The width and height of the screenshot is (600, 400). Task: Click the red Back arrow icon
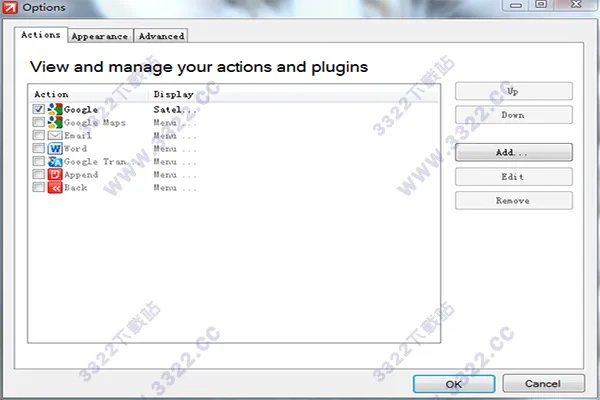tap(55, 187)
